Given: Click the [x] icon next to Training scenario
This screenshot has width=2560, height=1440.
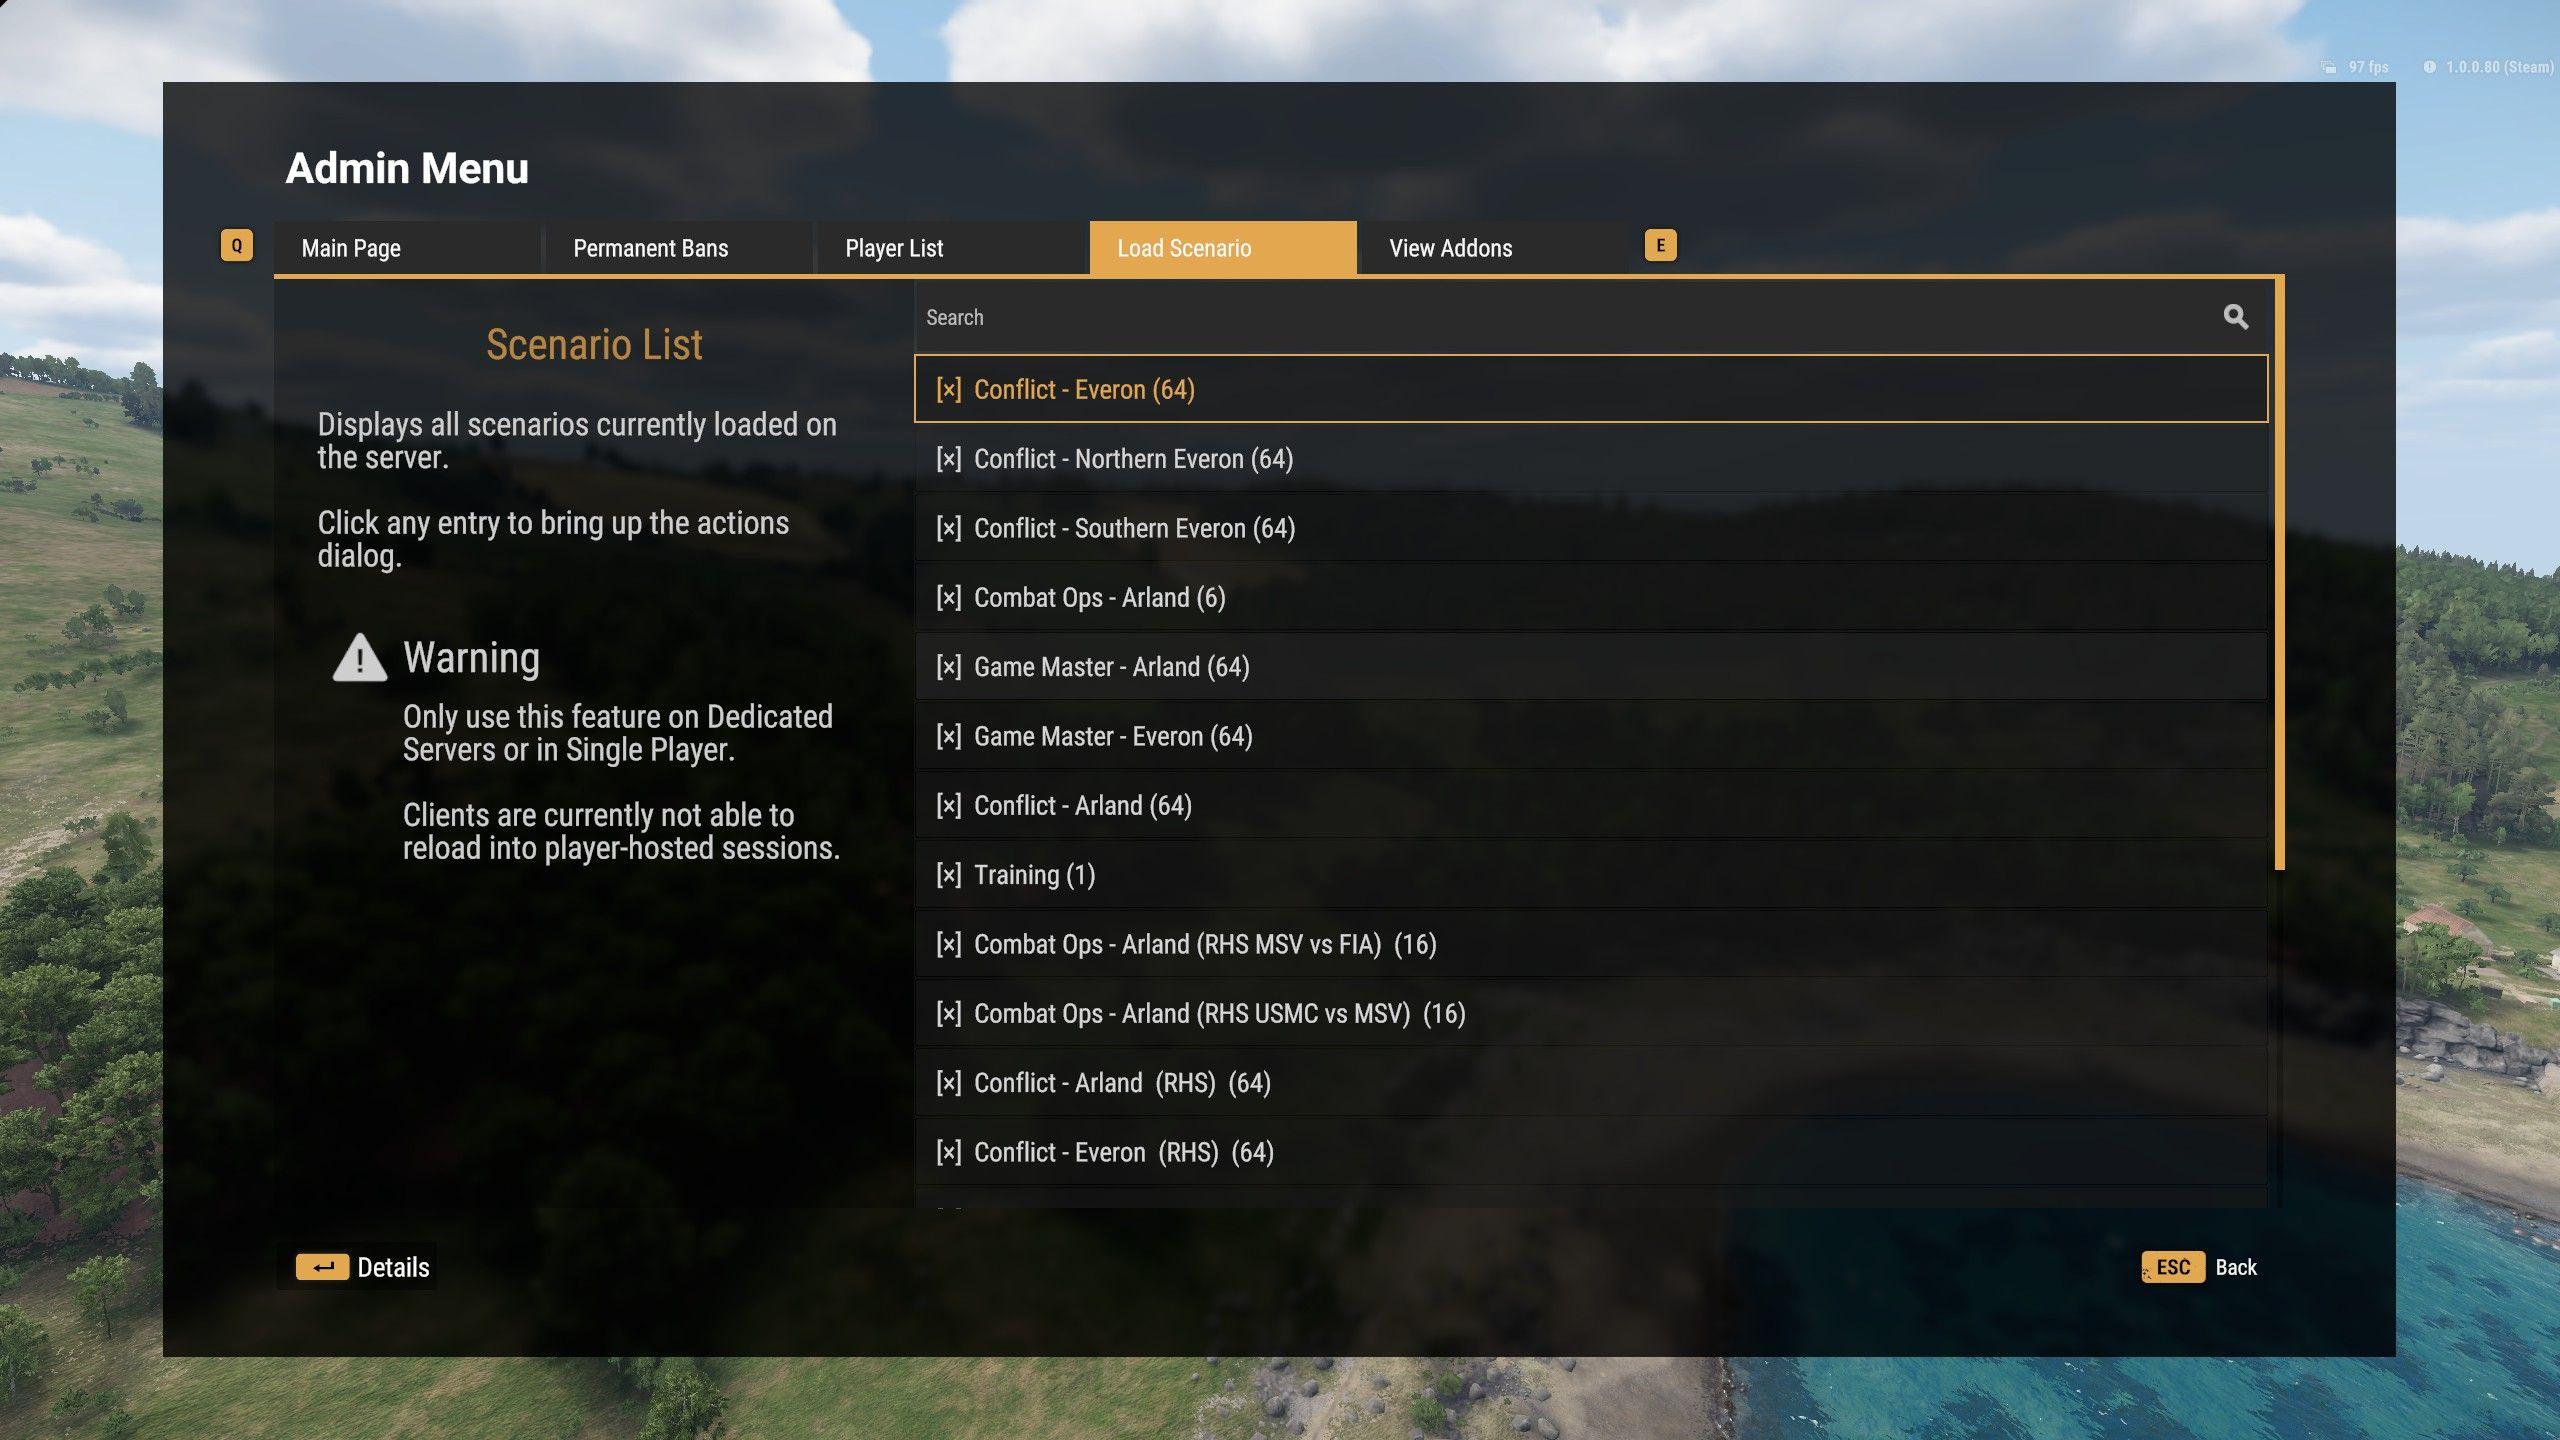Looking at the screenshot, I should (x=946, y=874).
